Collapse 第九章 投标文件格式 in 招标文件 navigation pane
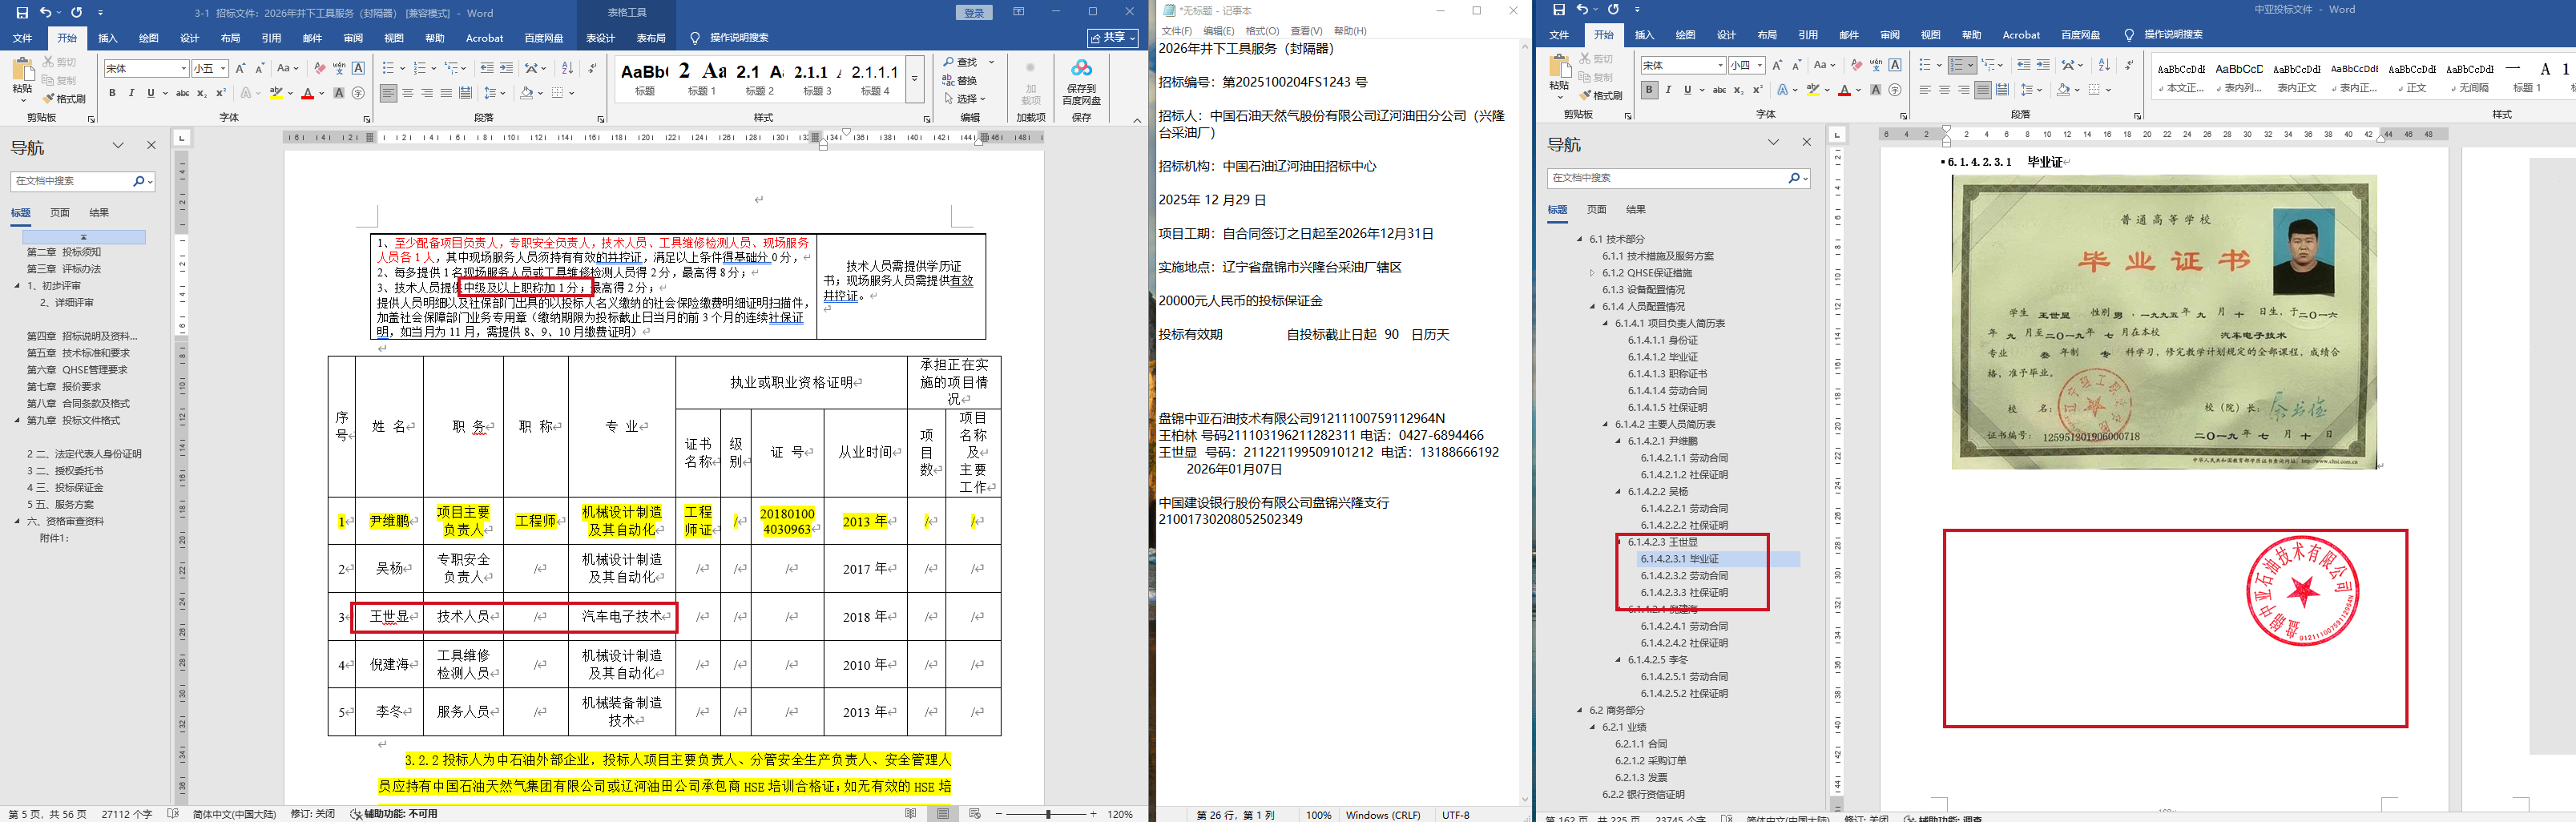The image size is (2576, 822). pyautogui.click(x=17, y=420)
